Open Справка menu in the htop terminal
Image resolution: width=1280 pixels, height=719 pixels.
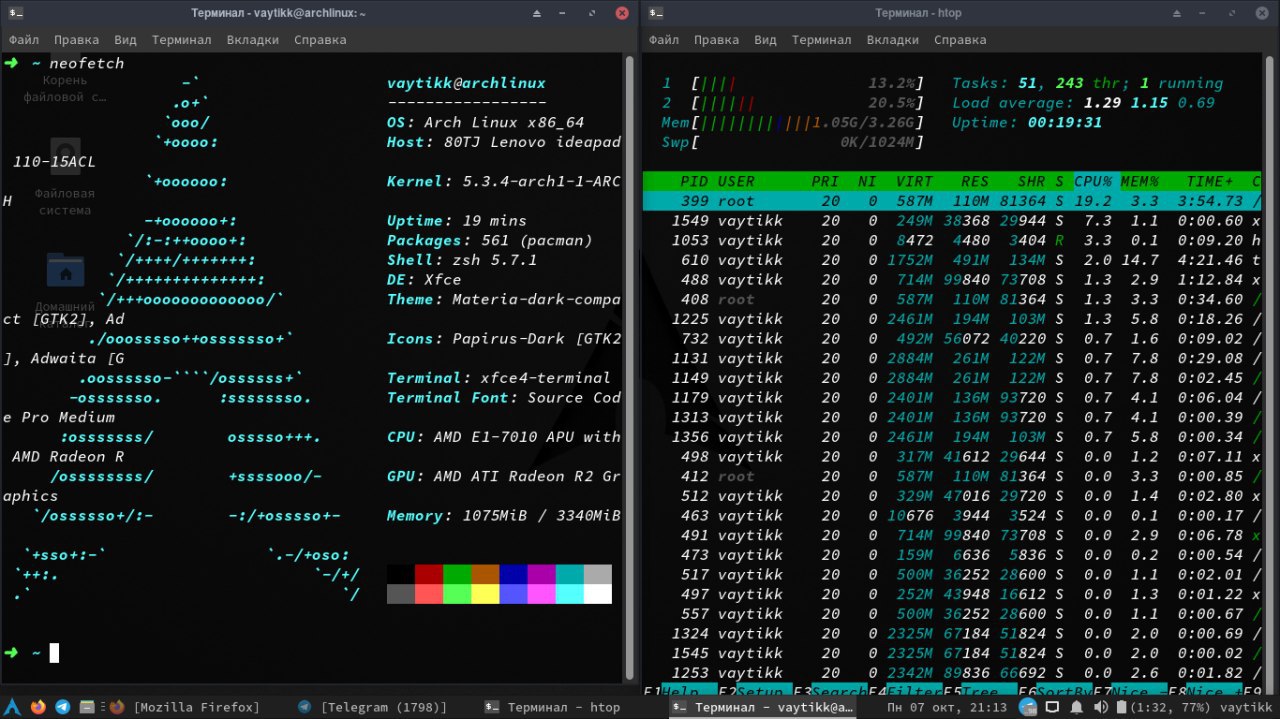[960, 40]
